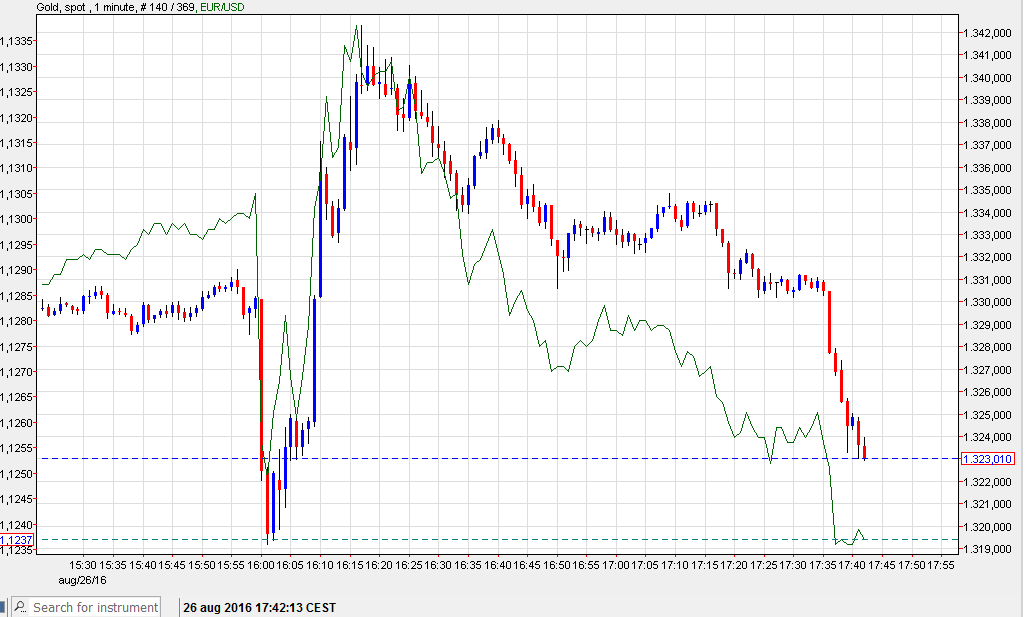Click the blue 1,1237 left-axis price tag

tap(17, 540)
